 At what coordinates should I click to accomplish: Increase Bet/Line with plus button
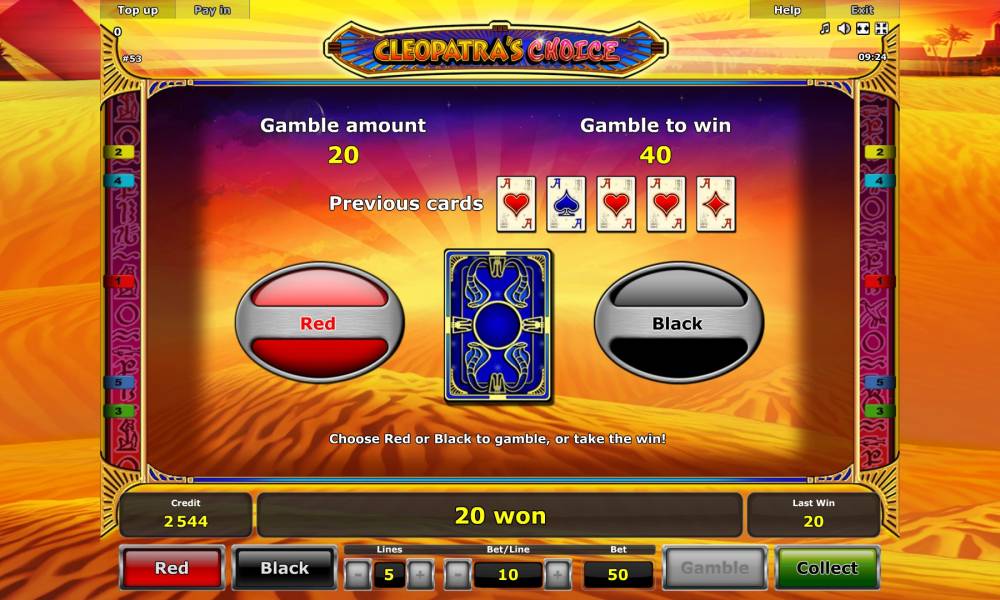tap(557, 574)
